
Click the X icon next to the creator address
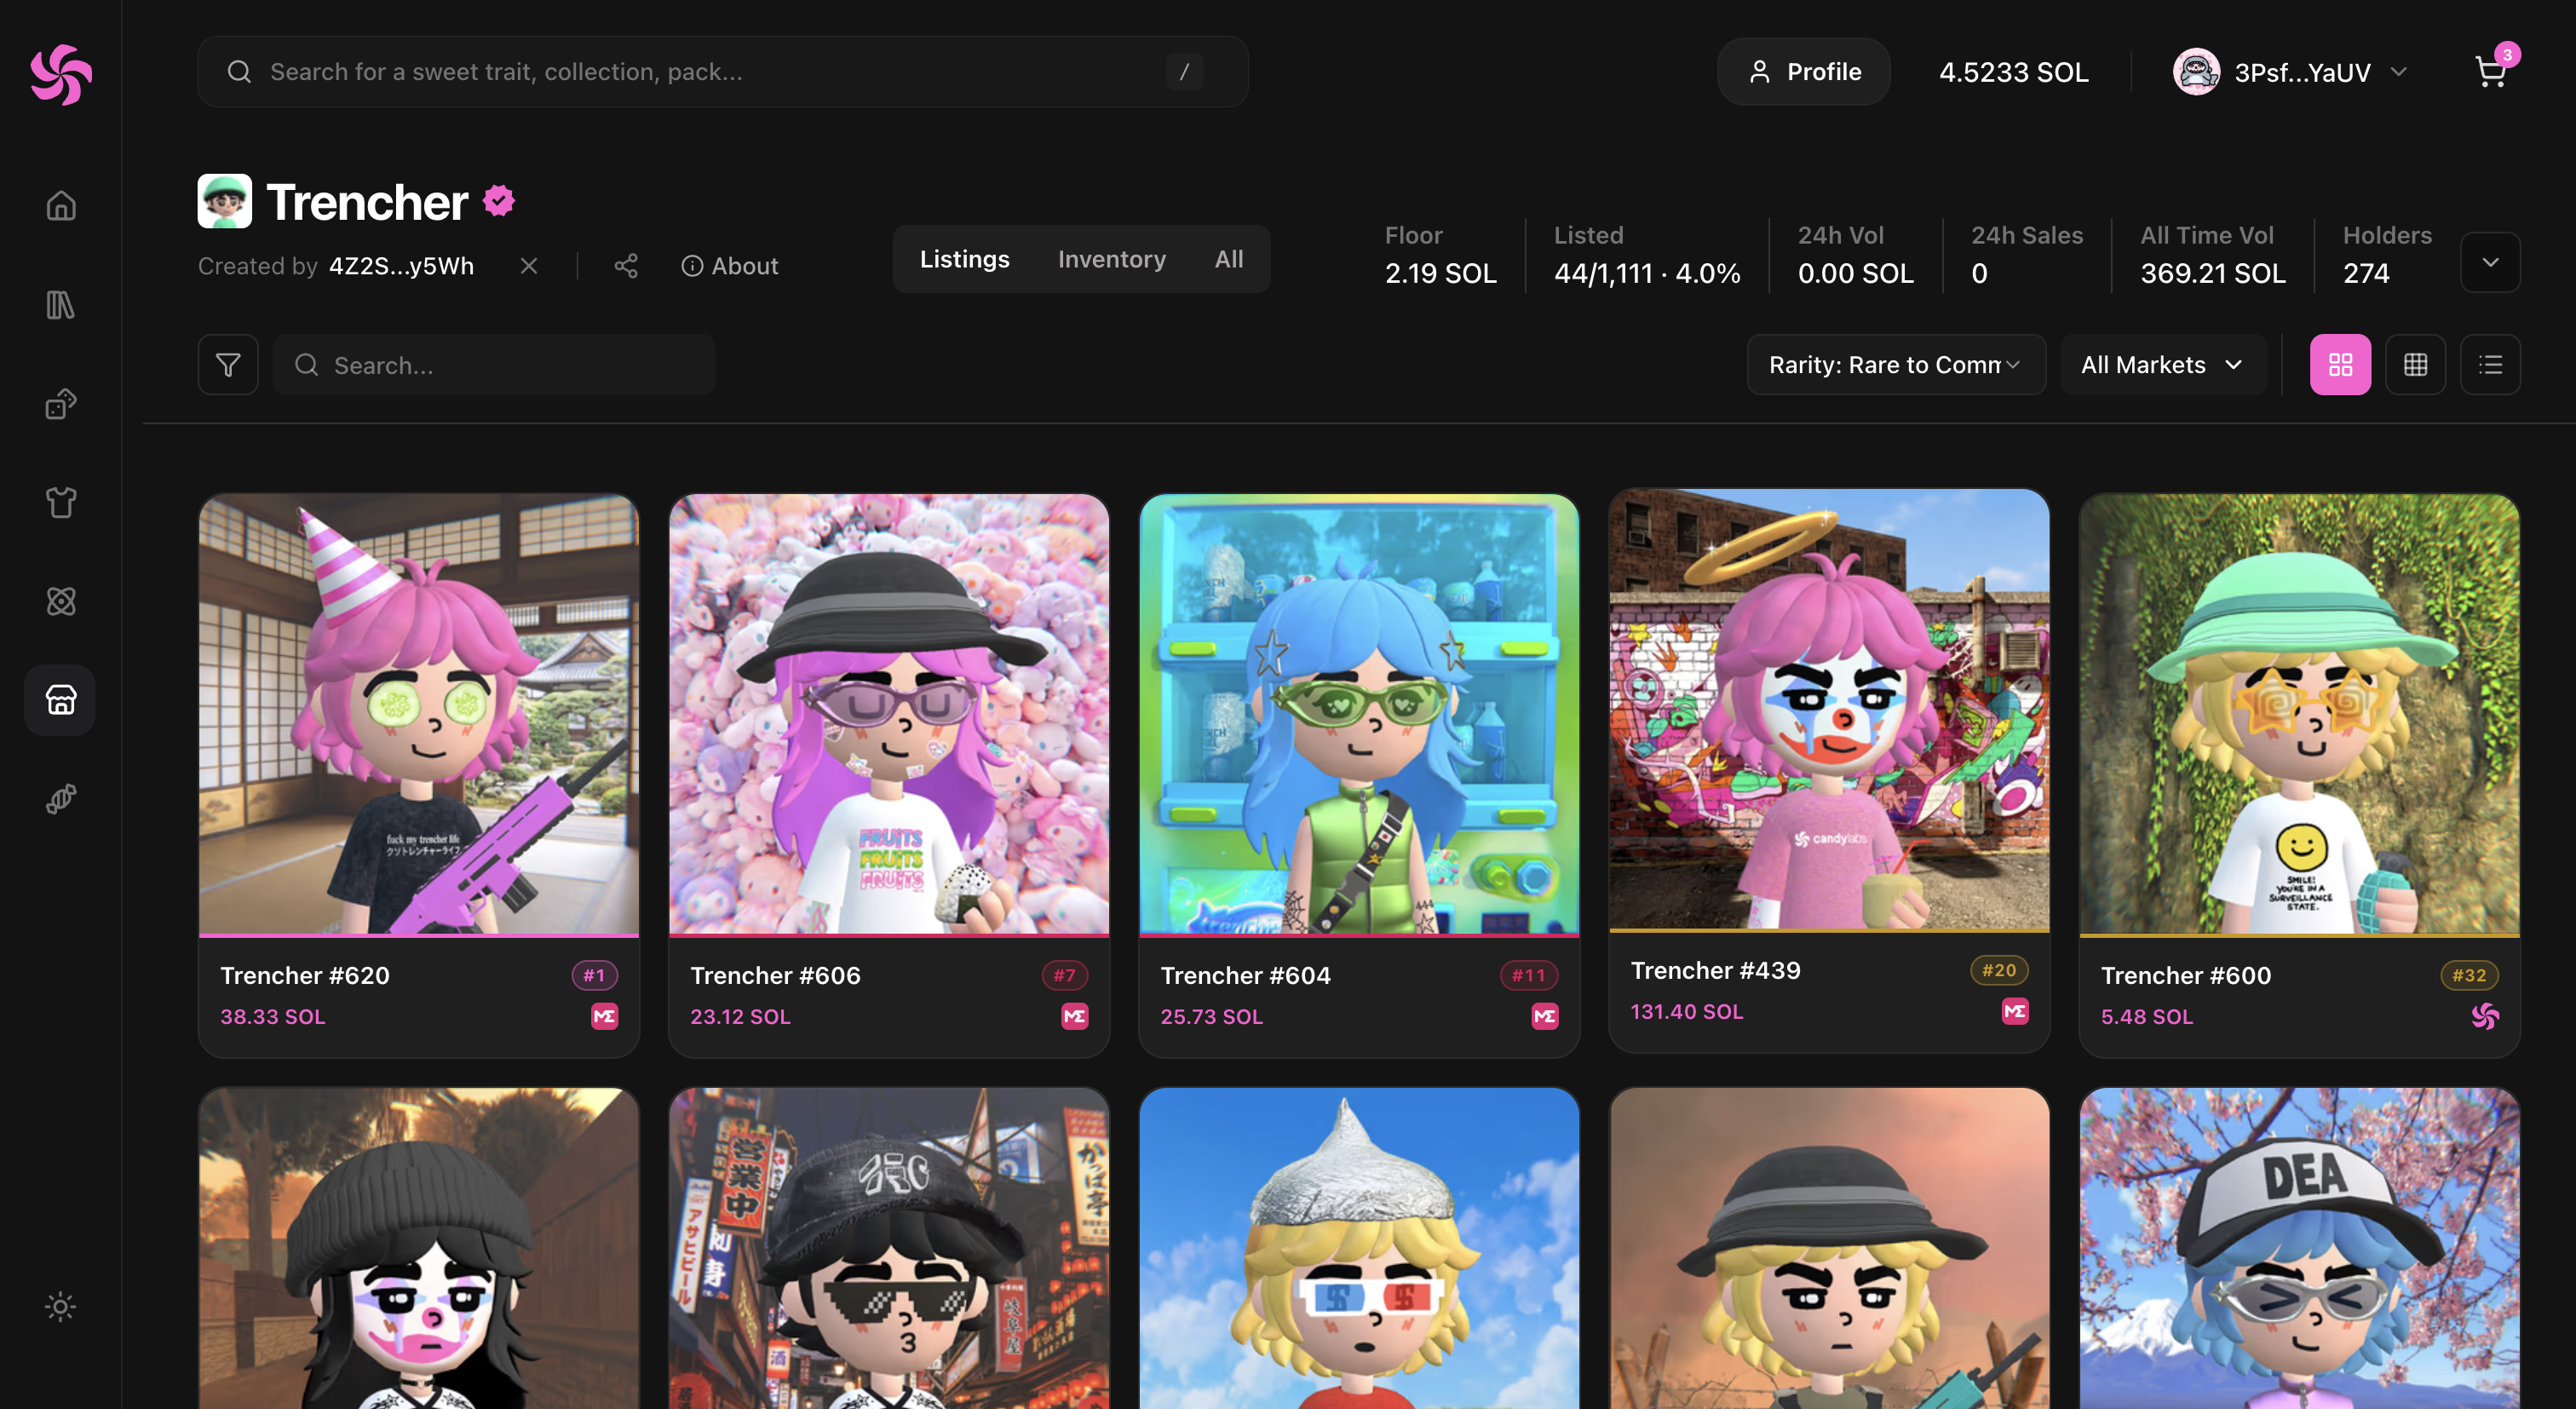[x=529, y=266]
